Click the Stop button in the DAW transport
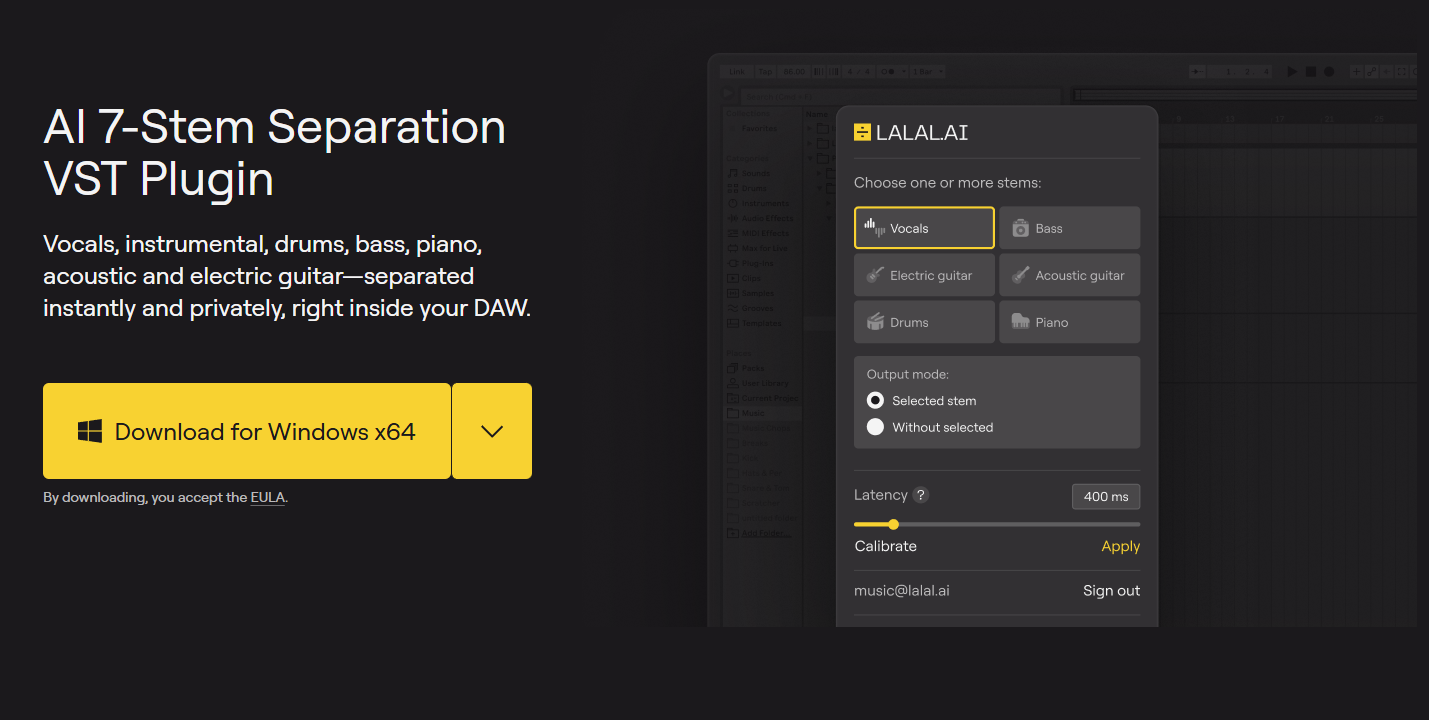1429x720 pixels. pos(1311,72)
